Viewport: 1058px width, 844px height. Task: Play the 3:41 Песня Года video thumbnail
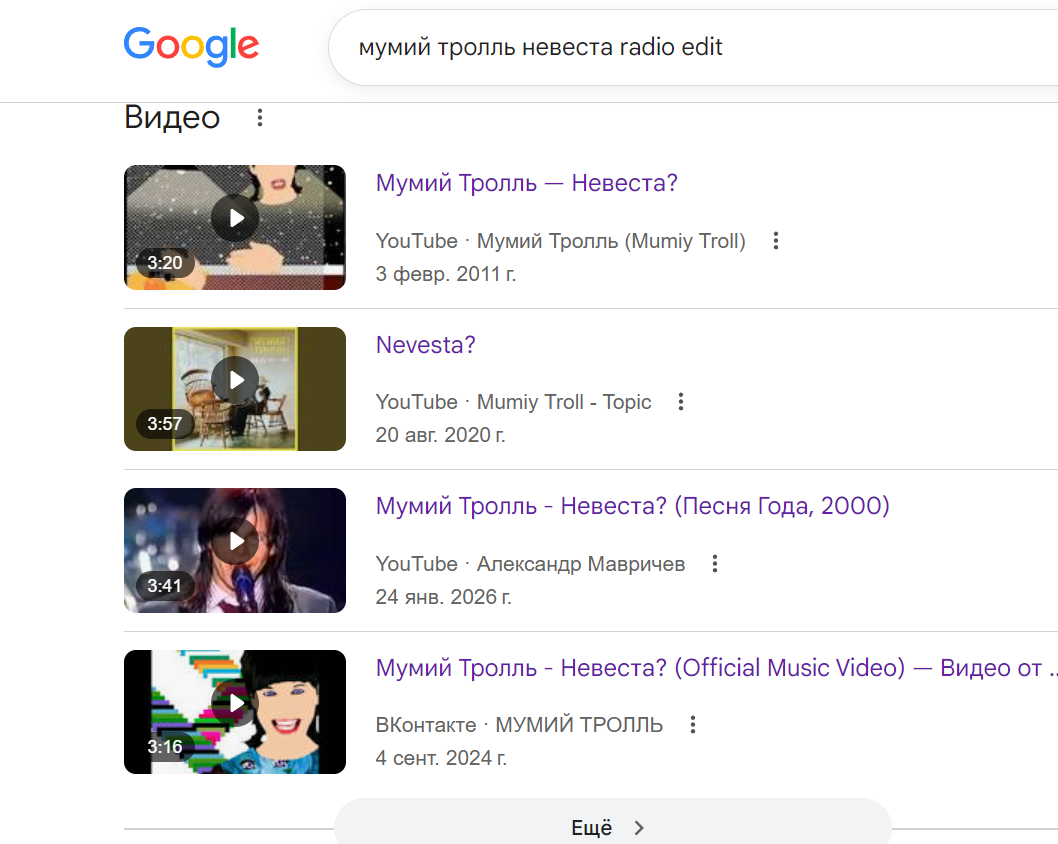(235, 551)
